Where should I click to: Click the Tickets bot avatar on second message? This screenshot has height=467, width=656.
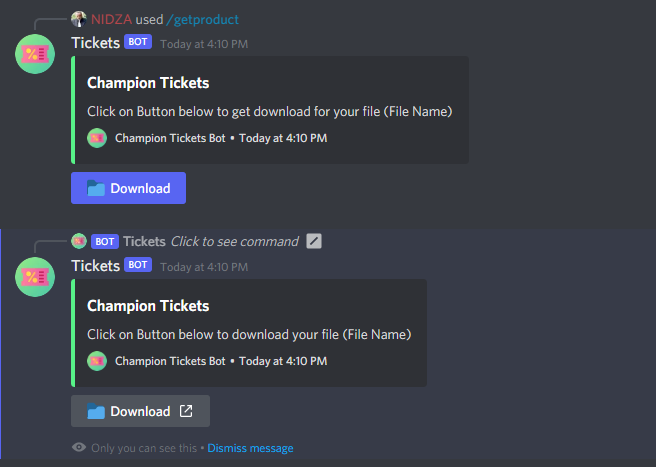pyautogui.click(x=35, y=275)
